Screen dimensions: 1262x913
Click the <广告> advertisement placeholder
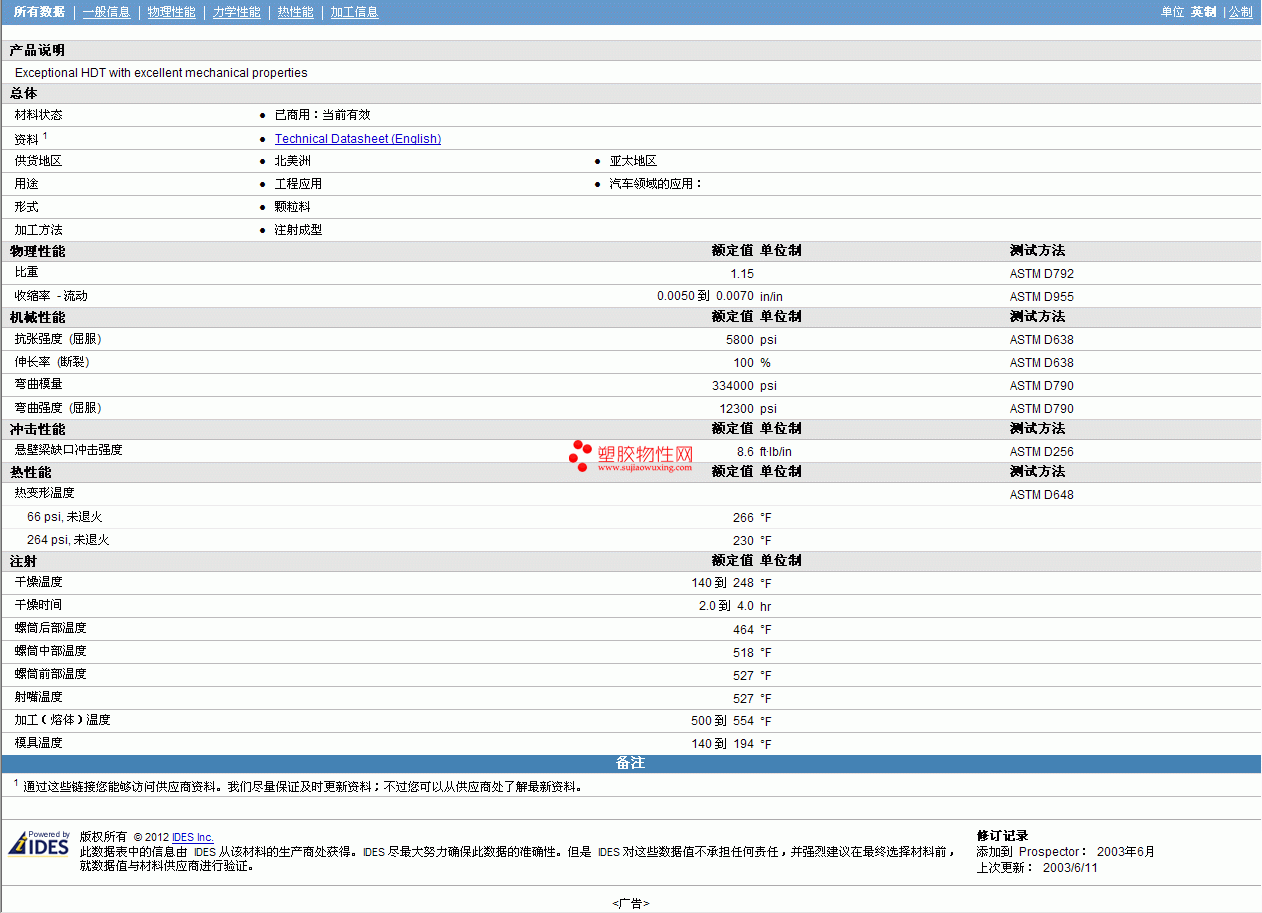tap(631, 903)
